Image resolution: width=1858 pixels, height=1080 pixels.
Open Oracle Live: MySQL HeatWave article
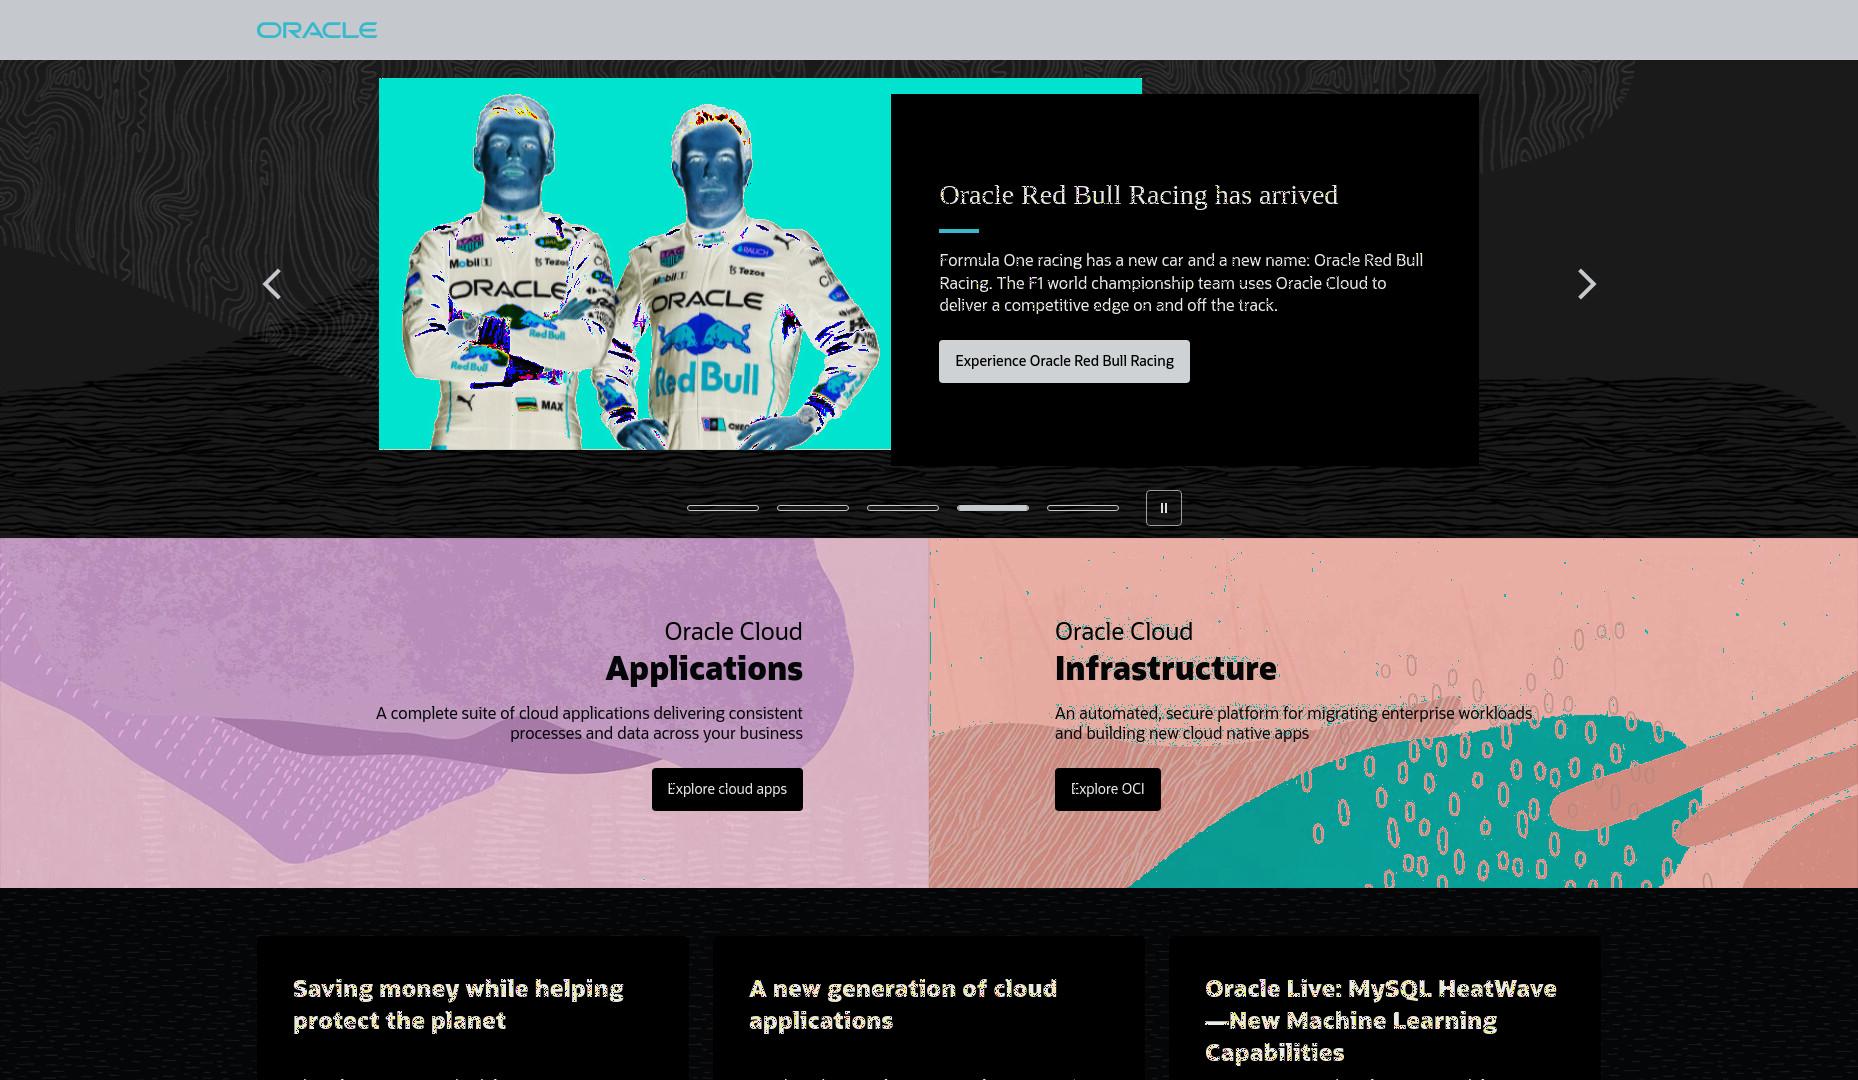pyautogui.click(x=1381, y=1020)
